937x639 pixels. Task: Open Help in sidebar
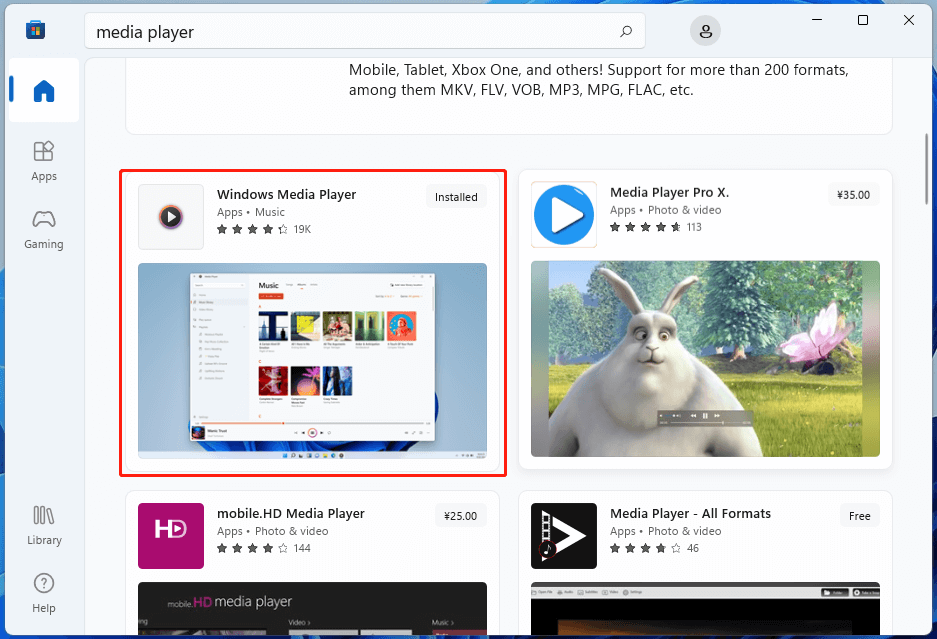[44, 593]
